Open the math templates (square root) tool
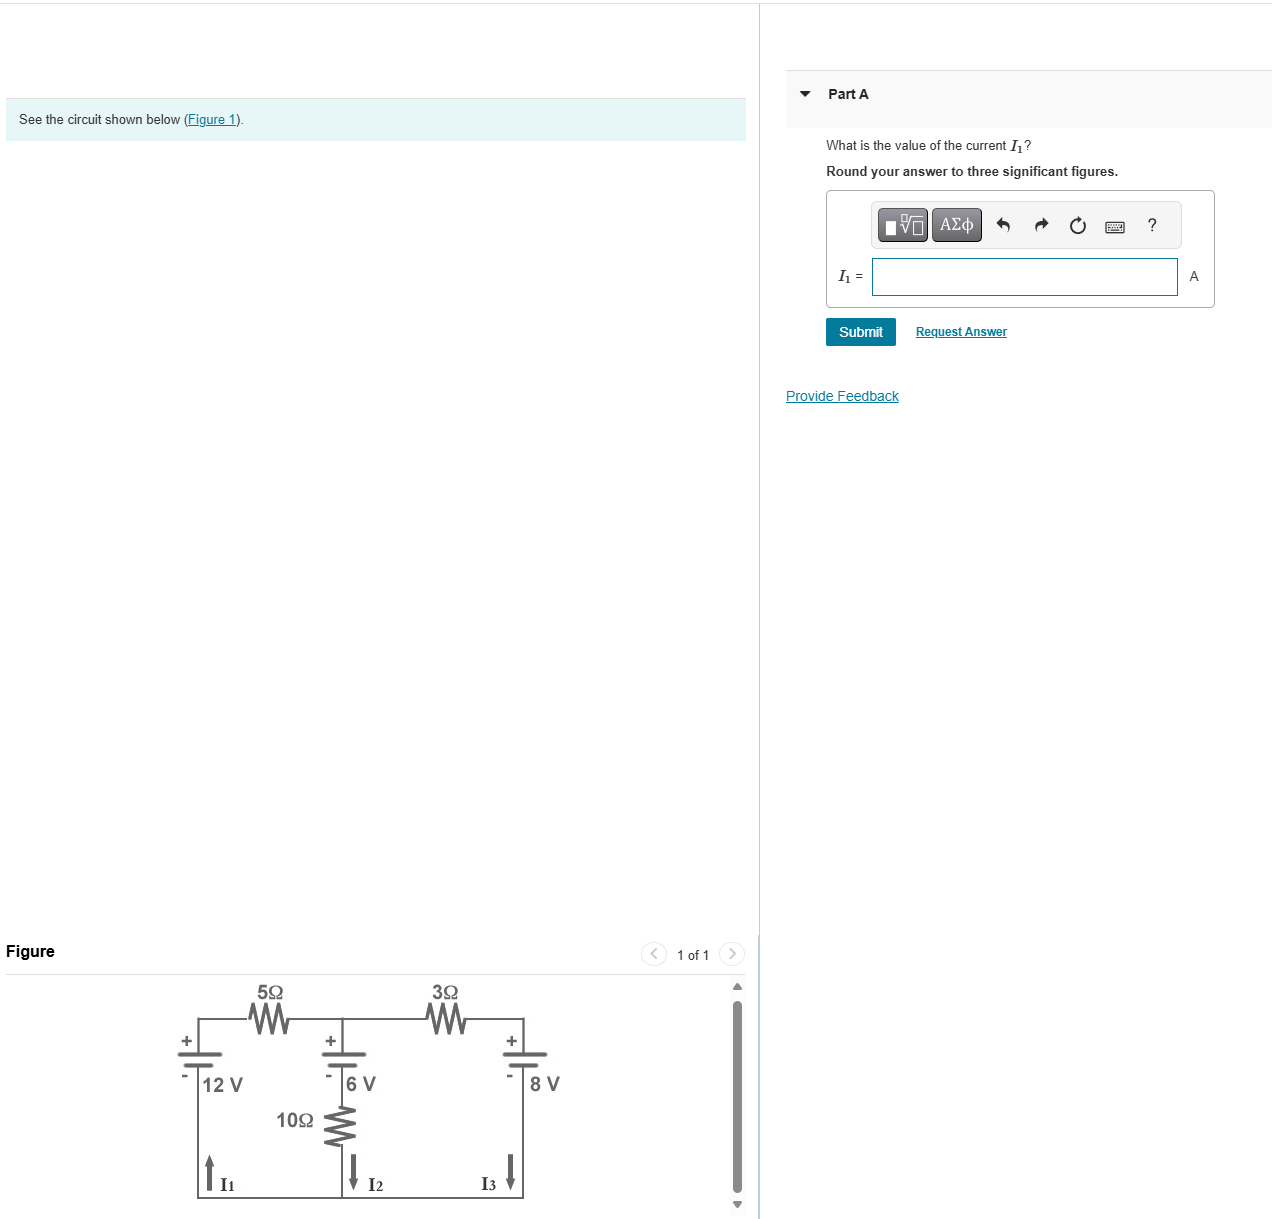1272x1219 pixels. [x=904, y=225]
